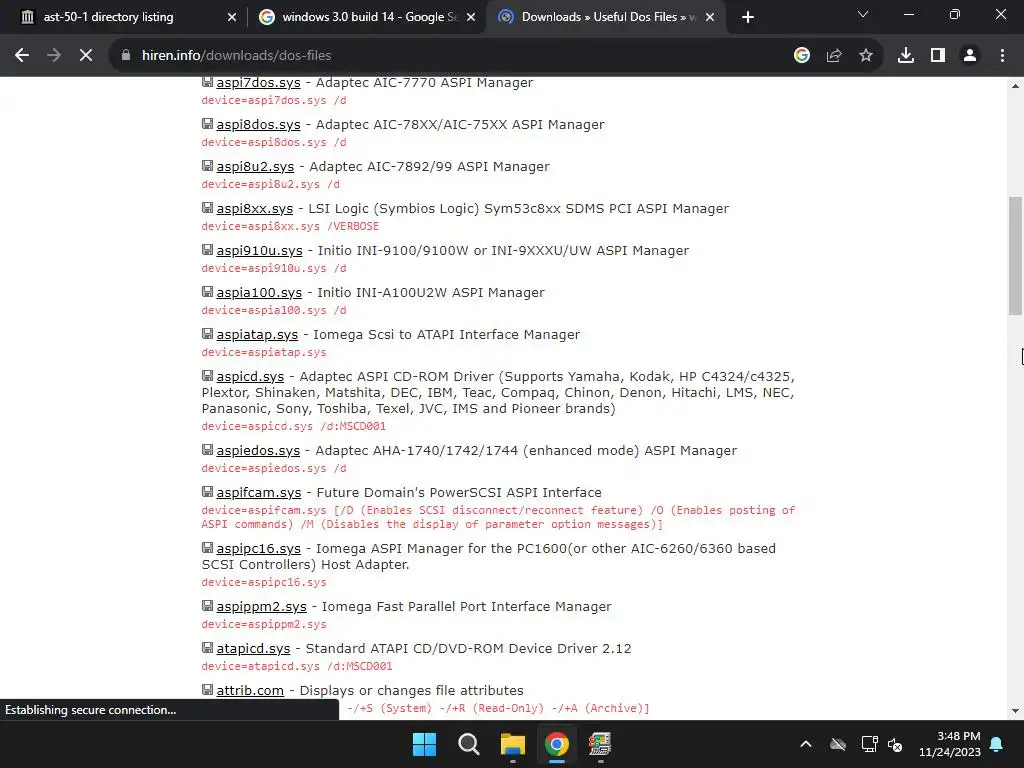Click the floppy icon beside aspi7dos.sys
Viewport: 1024px width, 768px height.
pyautogui.click(x=207, y=82)
